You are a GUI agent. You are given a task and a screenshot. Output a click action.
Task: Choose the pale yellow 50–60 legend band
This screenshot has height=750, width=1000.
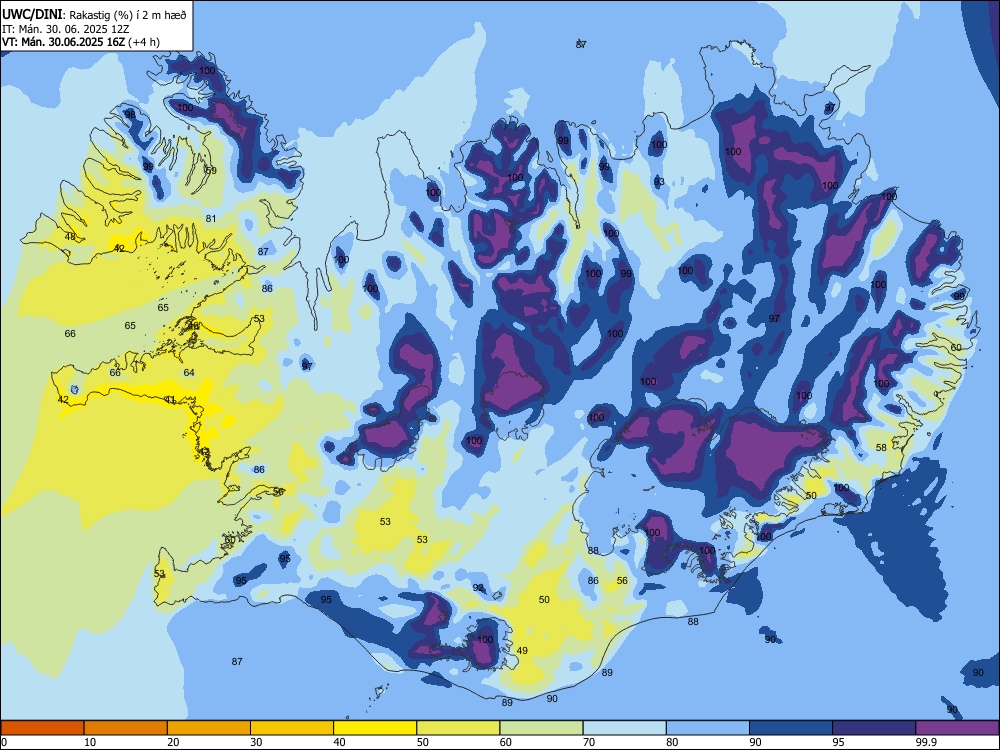click(459, 728)
